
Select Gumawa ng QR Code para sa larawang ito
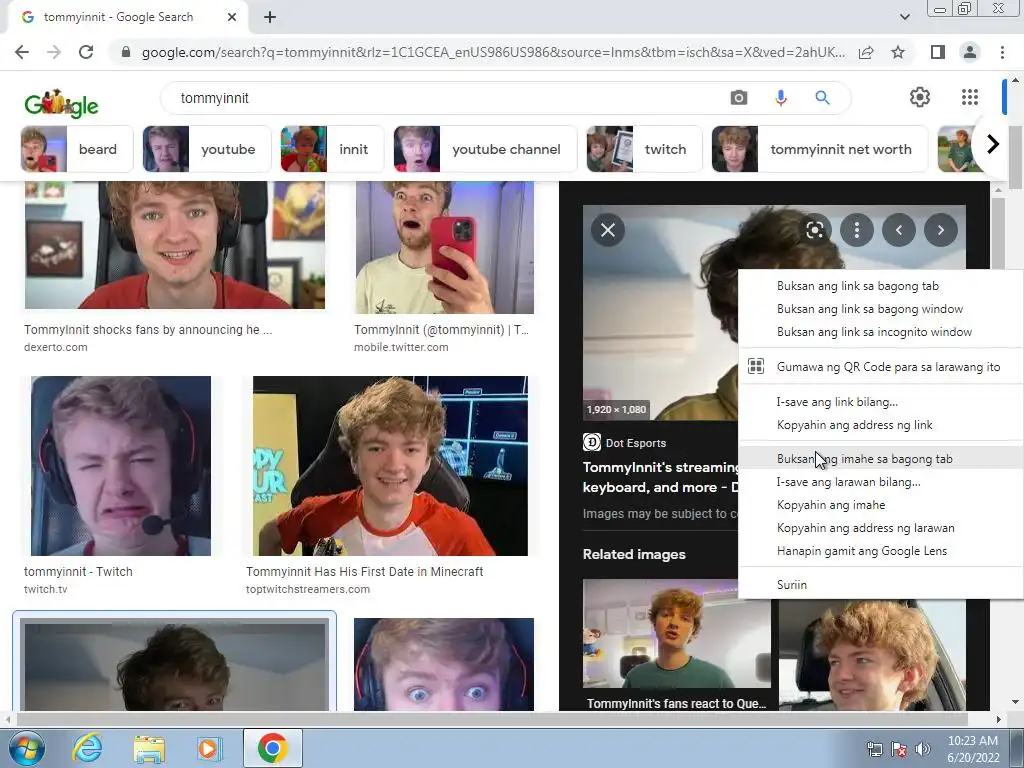[881, 367]
